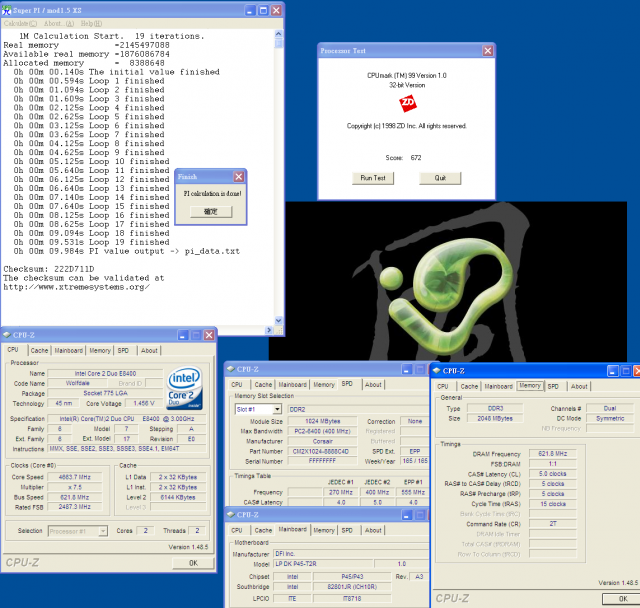Select Cache tab in SPD window

pos(263,385)
